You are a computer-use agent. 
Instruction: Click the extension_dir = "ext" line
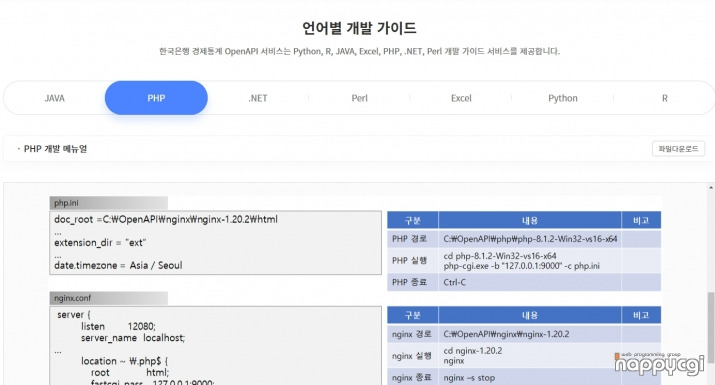pos(100,243)
